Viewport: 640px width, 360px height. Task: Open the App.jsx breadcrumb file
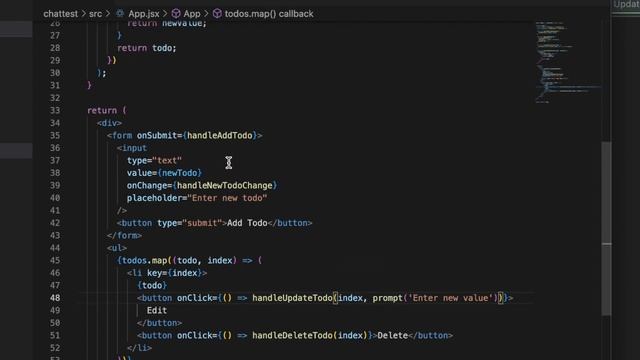tap(144, 13)
